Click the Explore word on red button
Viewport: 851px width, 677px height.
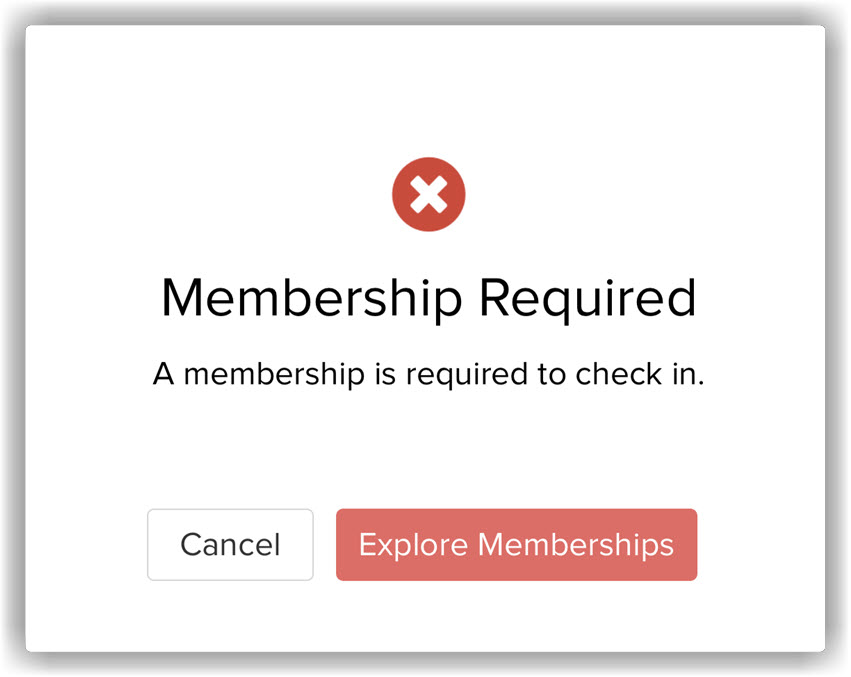coord(414,545)
